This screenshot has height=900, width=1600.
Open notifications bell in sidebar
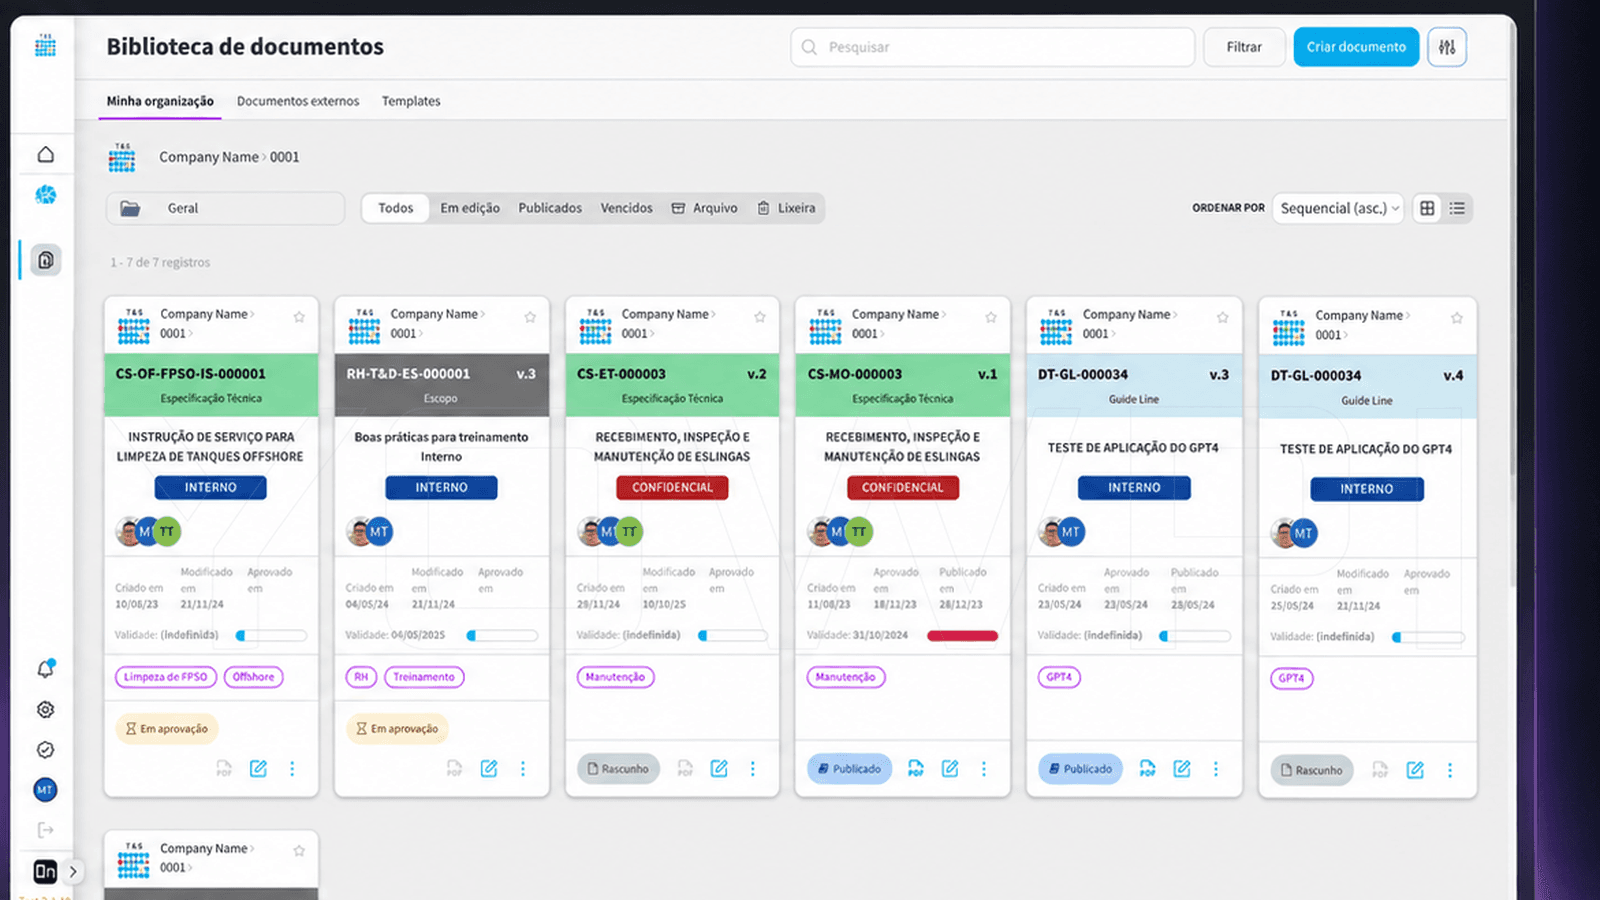pos(45,669)
